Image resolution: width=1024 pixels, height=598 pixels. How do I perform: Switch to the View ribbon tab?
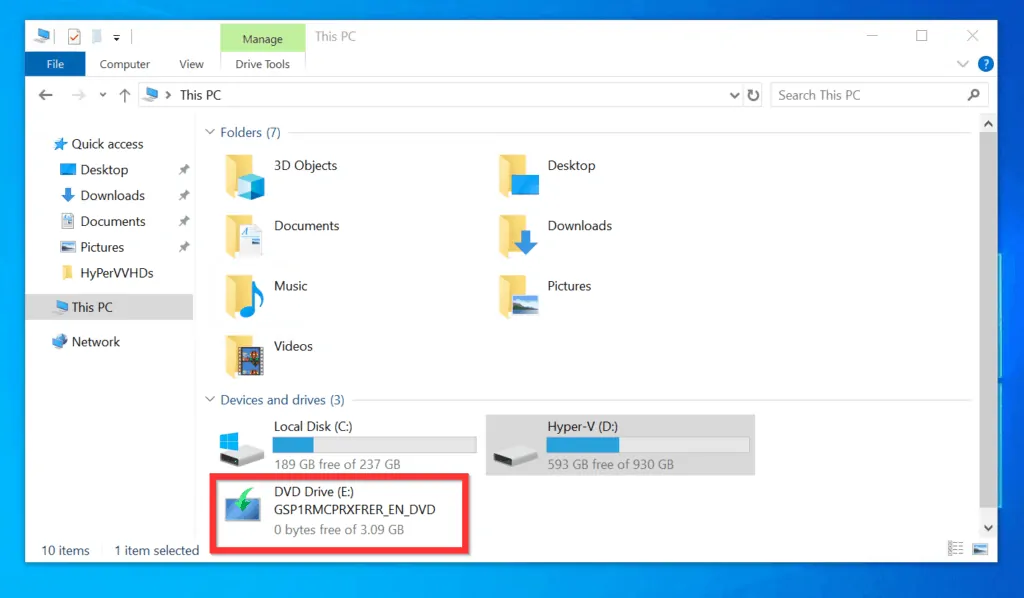tap(191, 64)
